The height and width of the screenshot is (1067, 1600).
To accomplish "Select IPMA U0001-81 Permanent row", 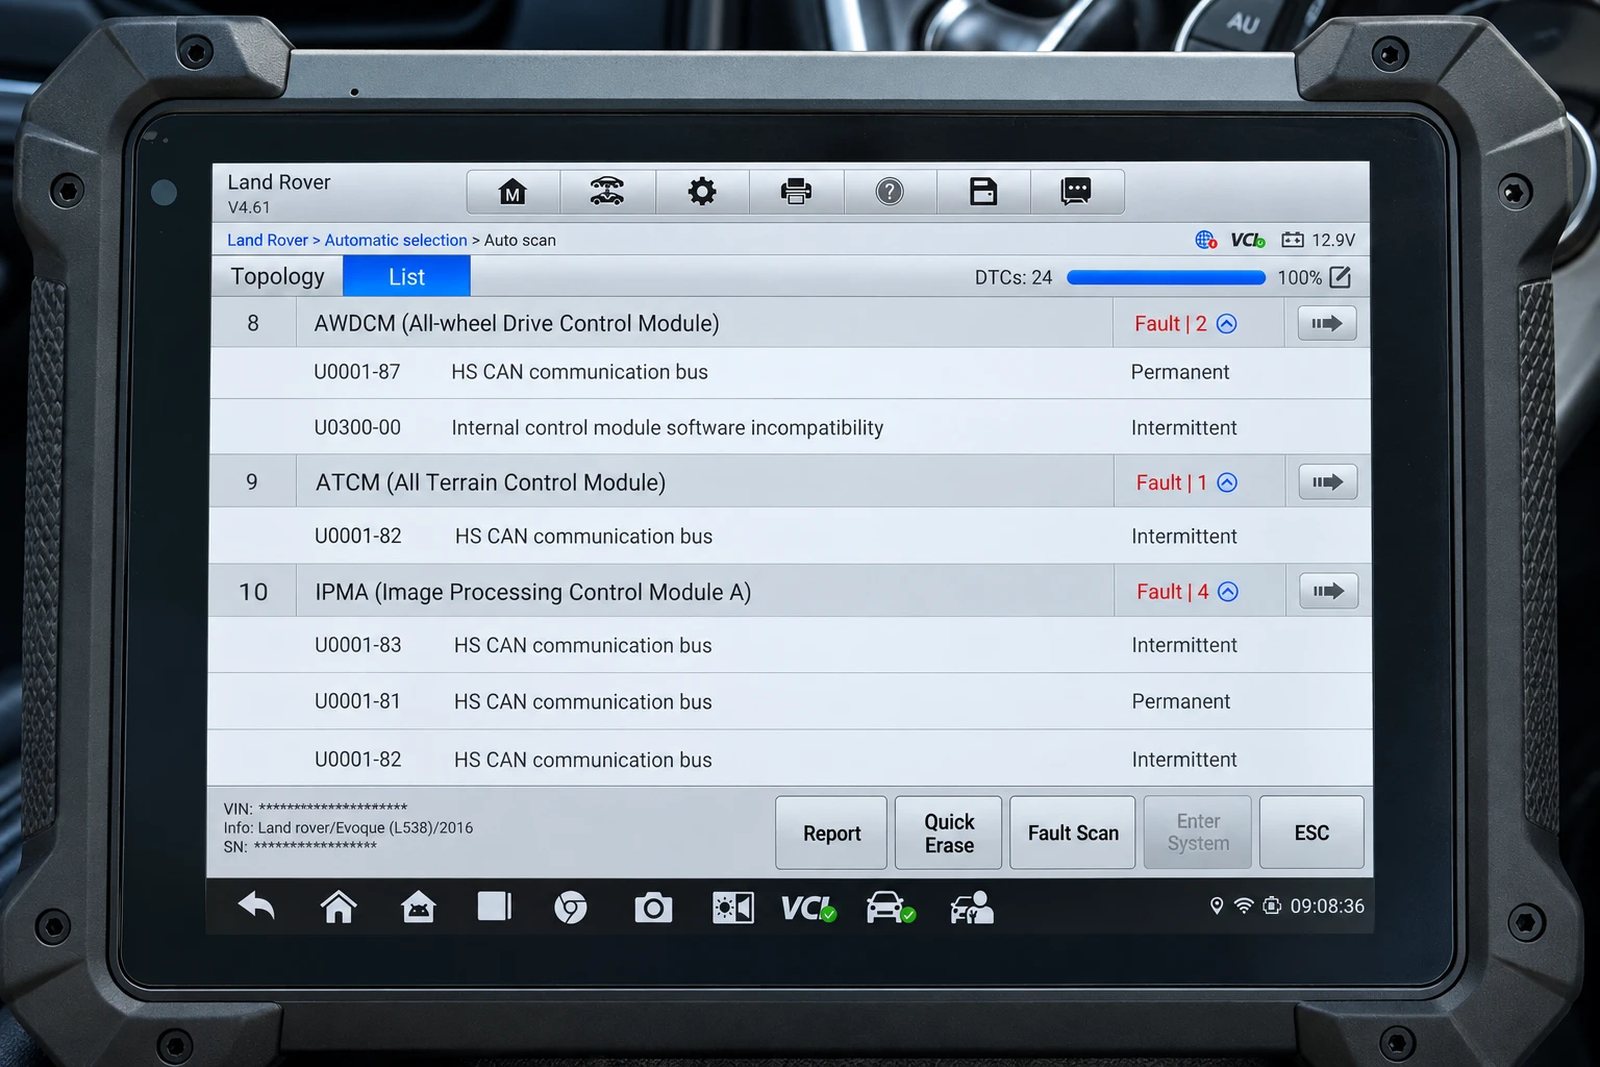I will click(790, 701).
